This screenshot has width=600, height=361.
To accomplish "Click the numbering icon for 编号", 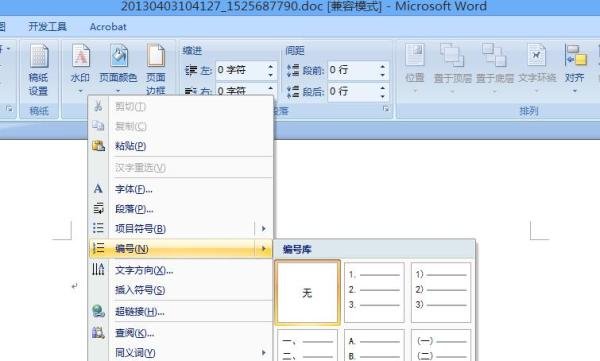I will point(98,248).
